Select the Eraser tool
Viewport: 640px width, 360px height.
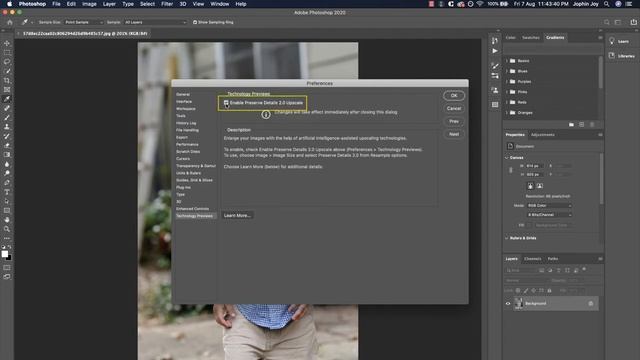click(x=7, y=145)
